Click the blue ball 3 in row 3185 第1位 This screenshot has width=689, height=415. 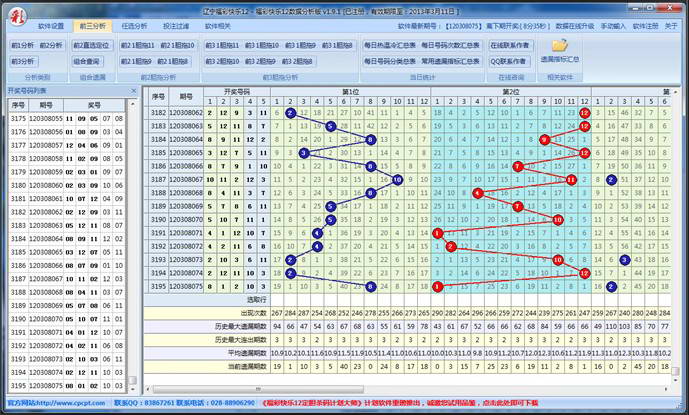tap(304, 153)
